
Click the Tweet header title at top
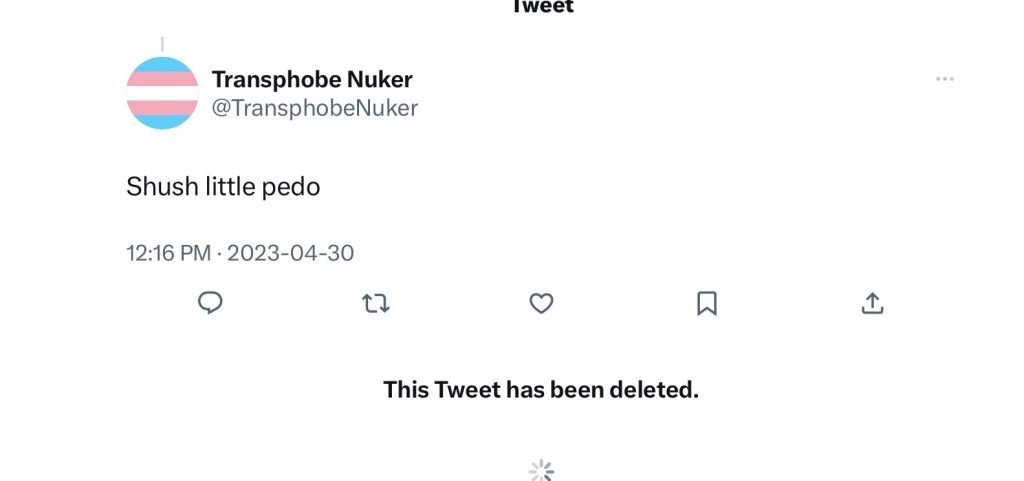541,7
